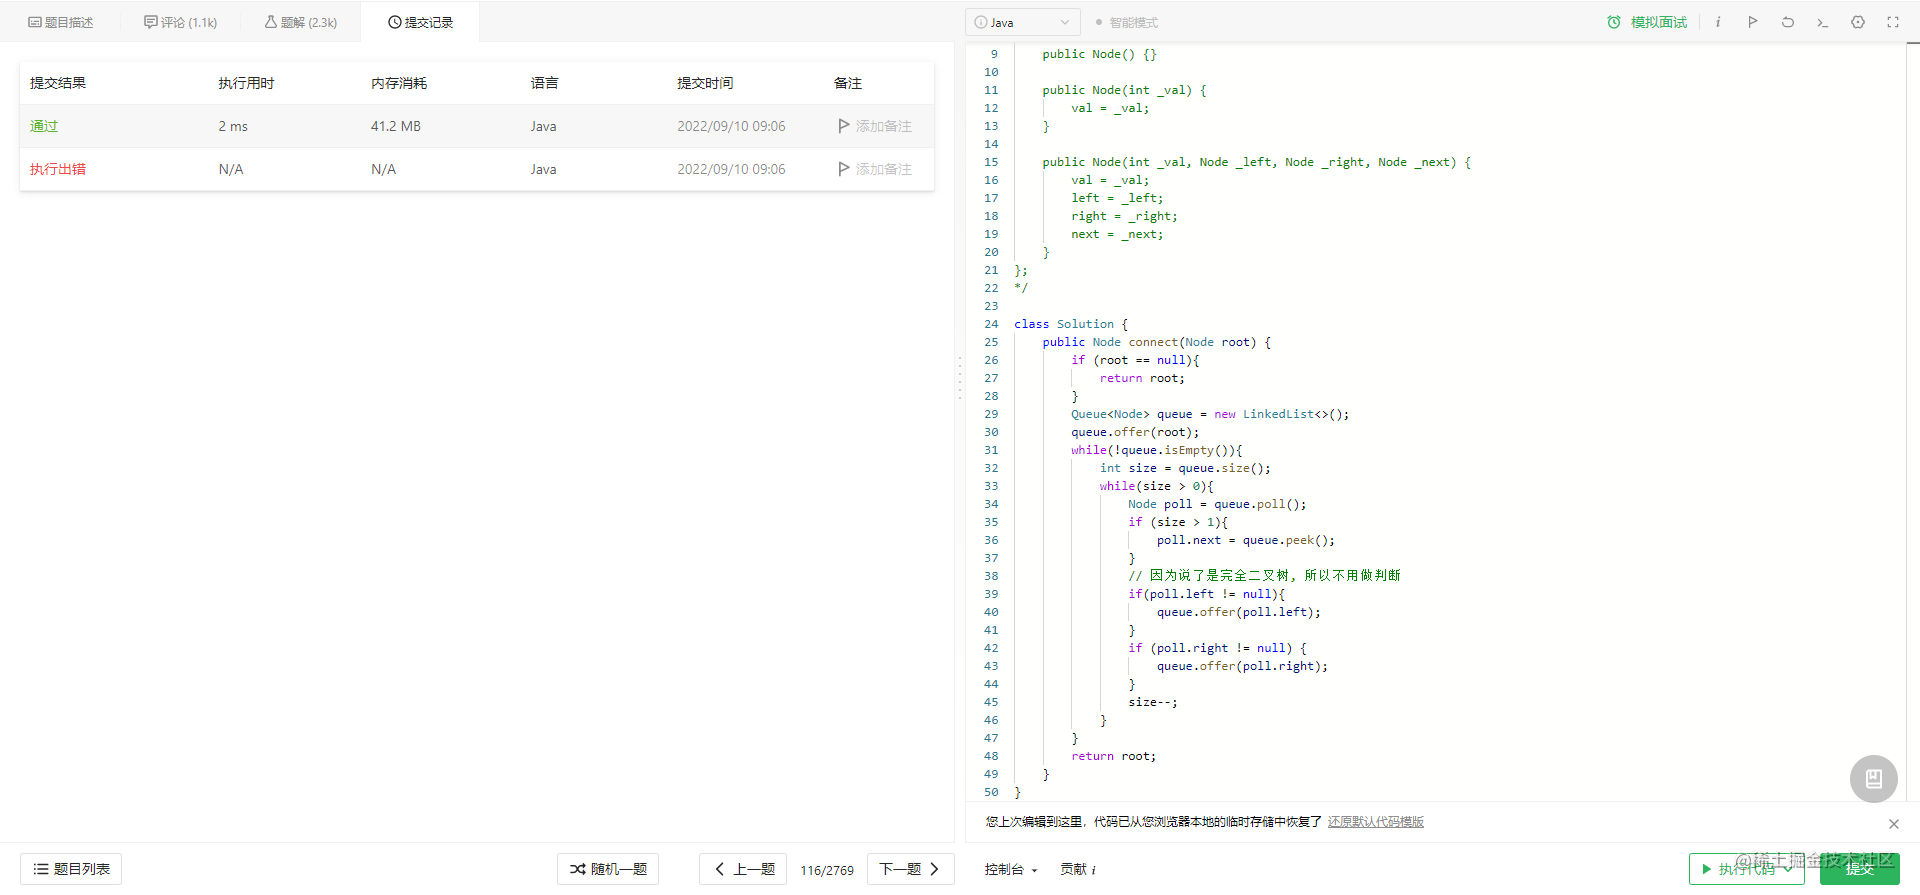Click the info icon in Java selector
The image size is (1920, 895).
pos(981,22)
